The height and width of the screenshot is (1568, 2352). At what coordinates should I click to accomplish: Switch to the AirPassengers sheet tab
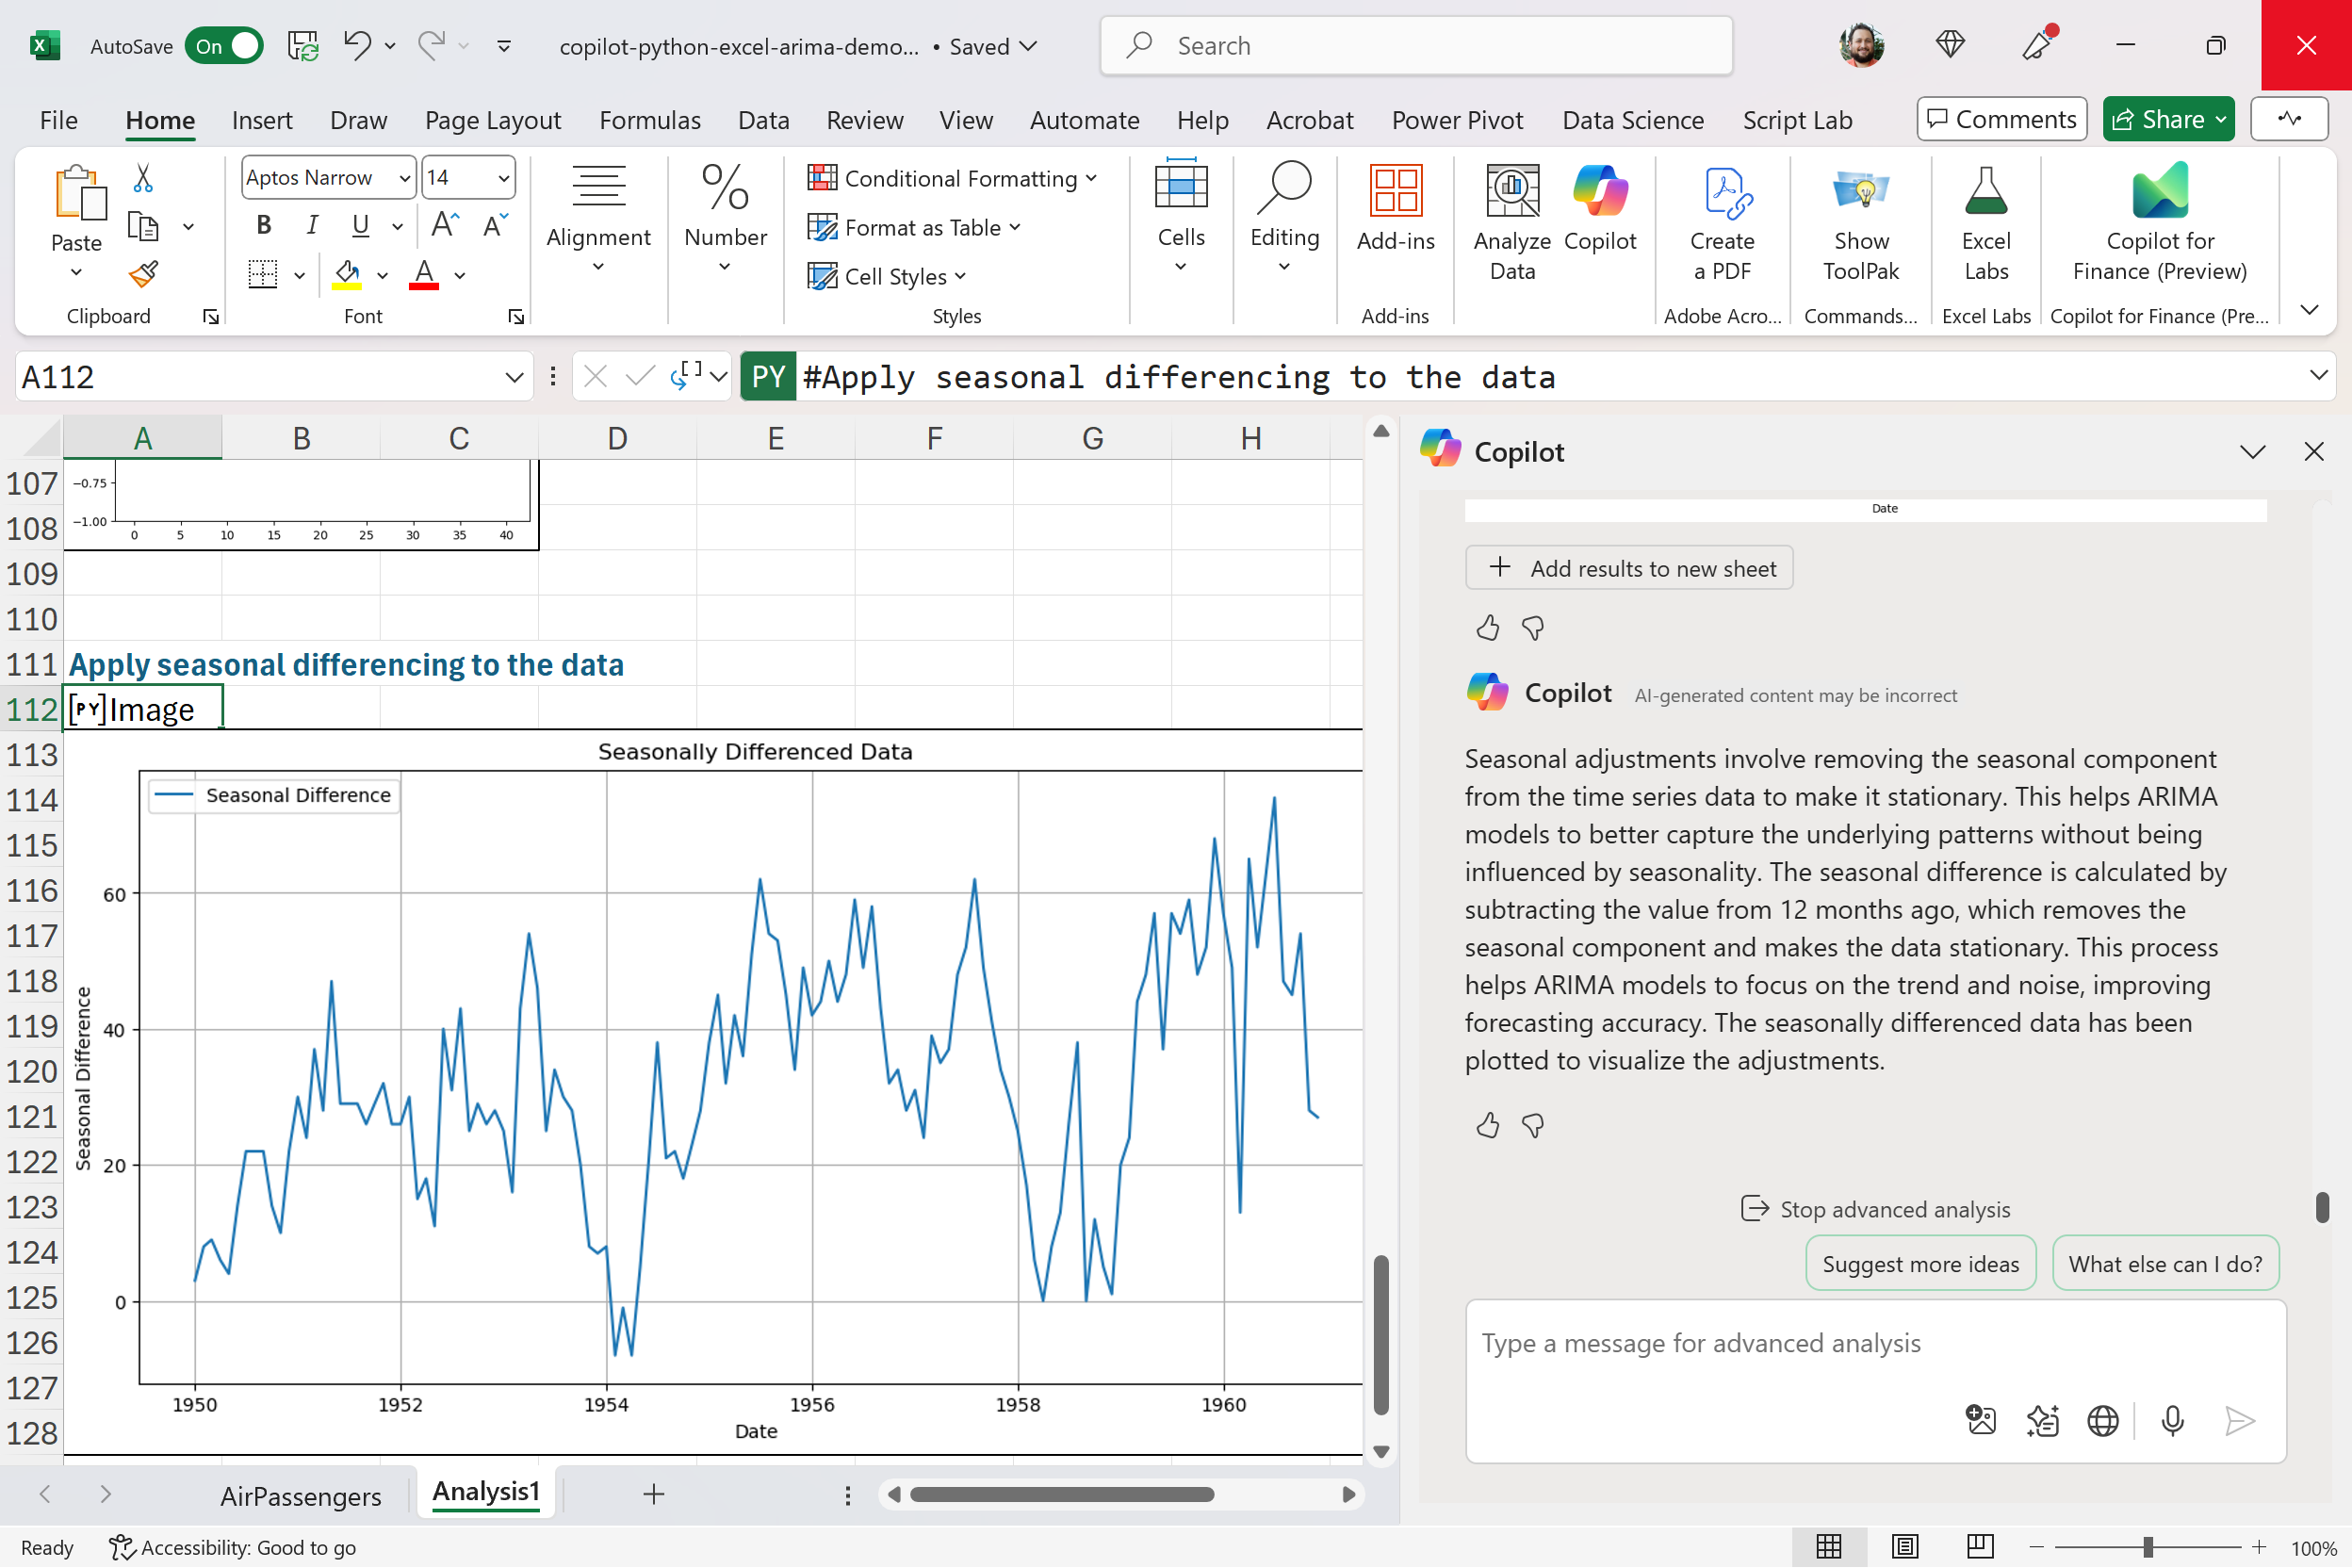click(300, 1495)
